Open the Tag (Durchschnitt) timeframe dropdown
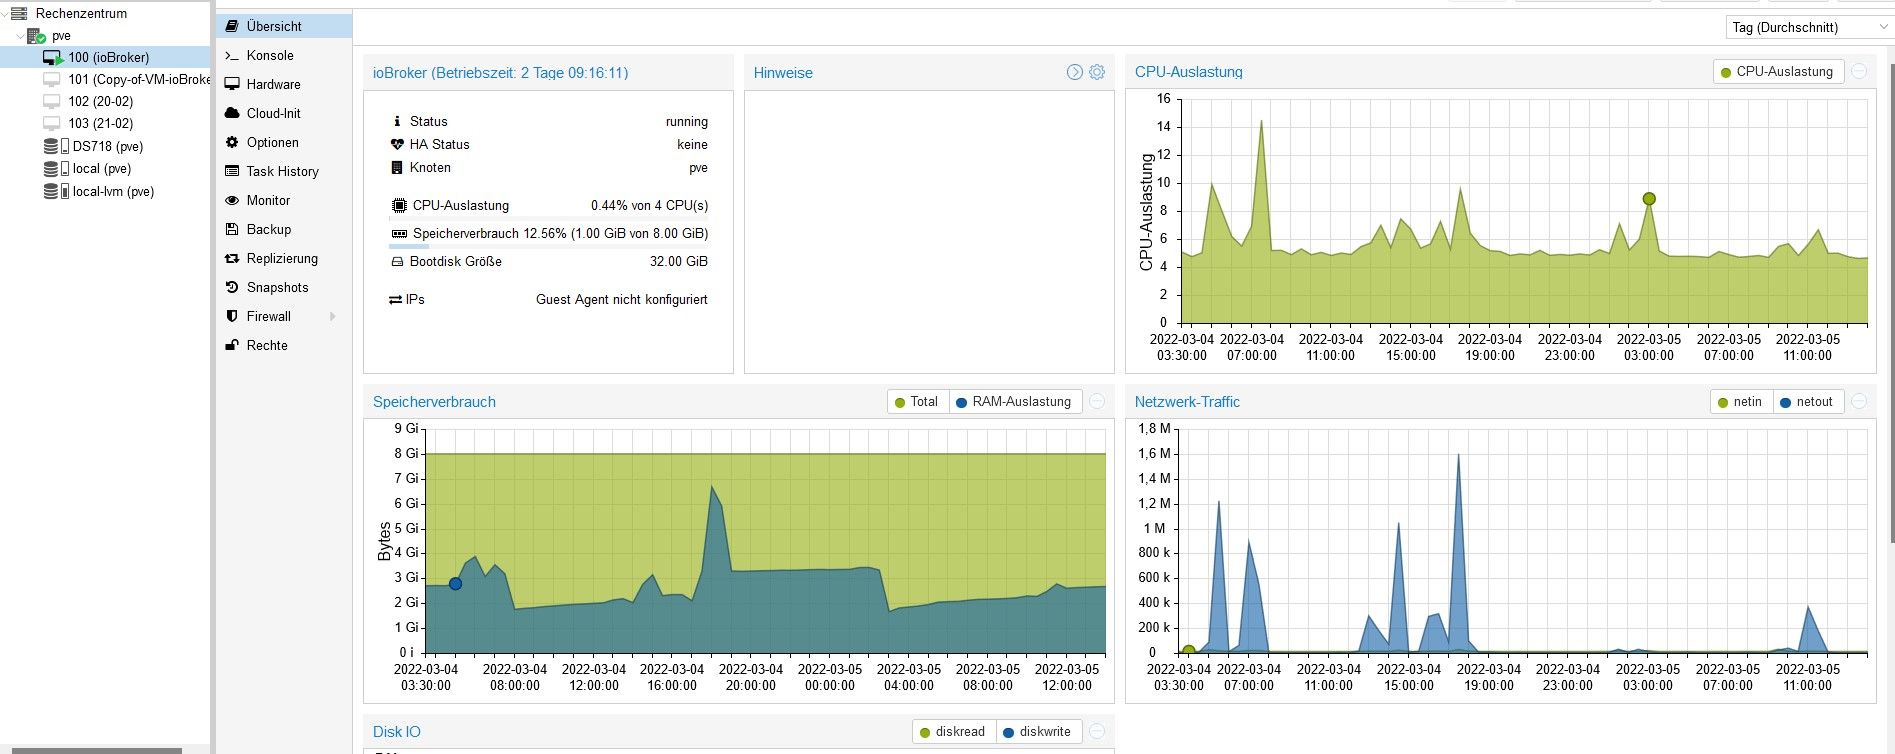 (1808, 27)
